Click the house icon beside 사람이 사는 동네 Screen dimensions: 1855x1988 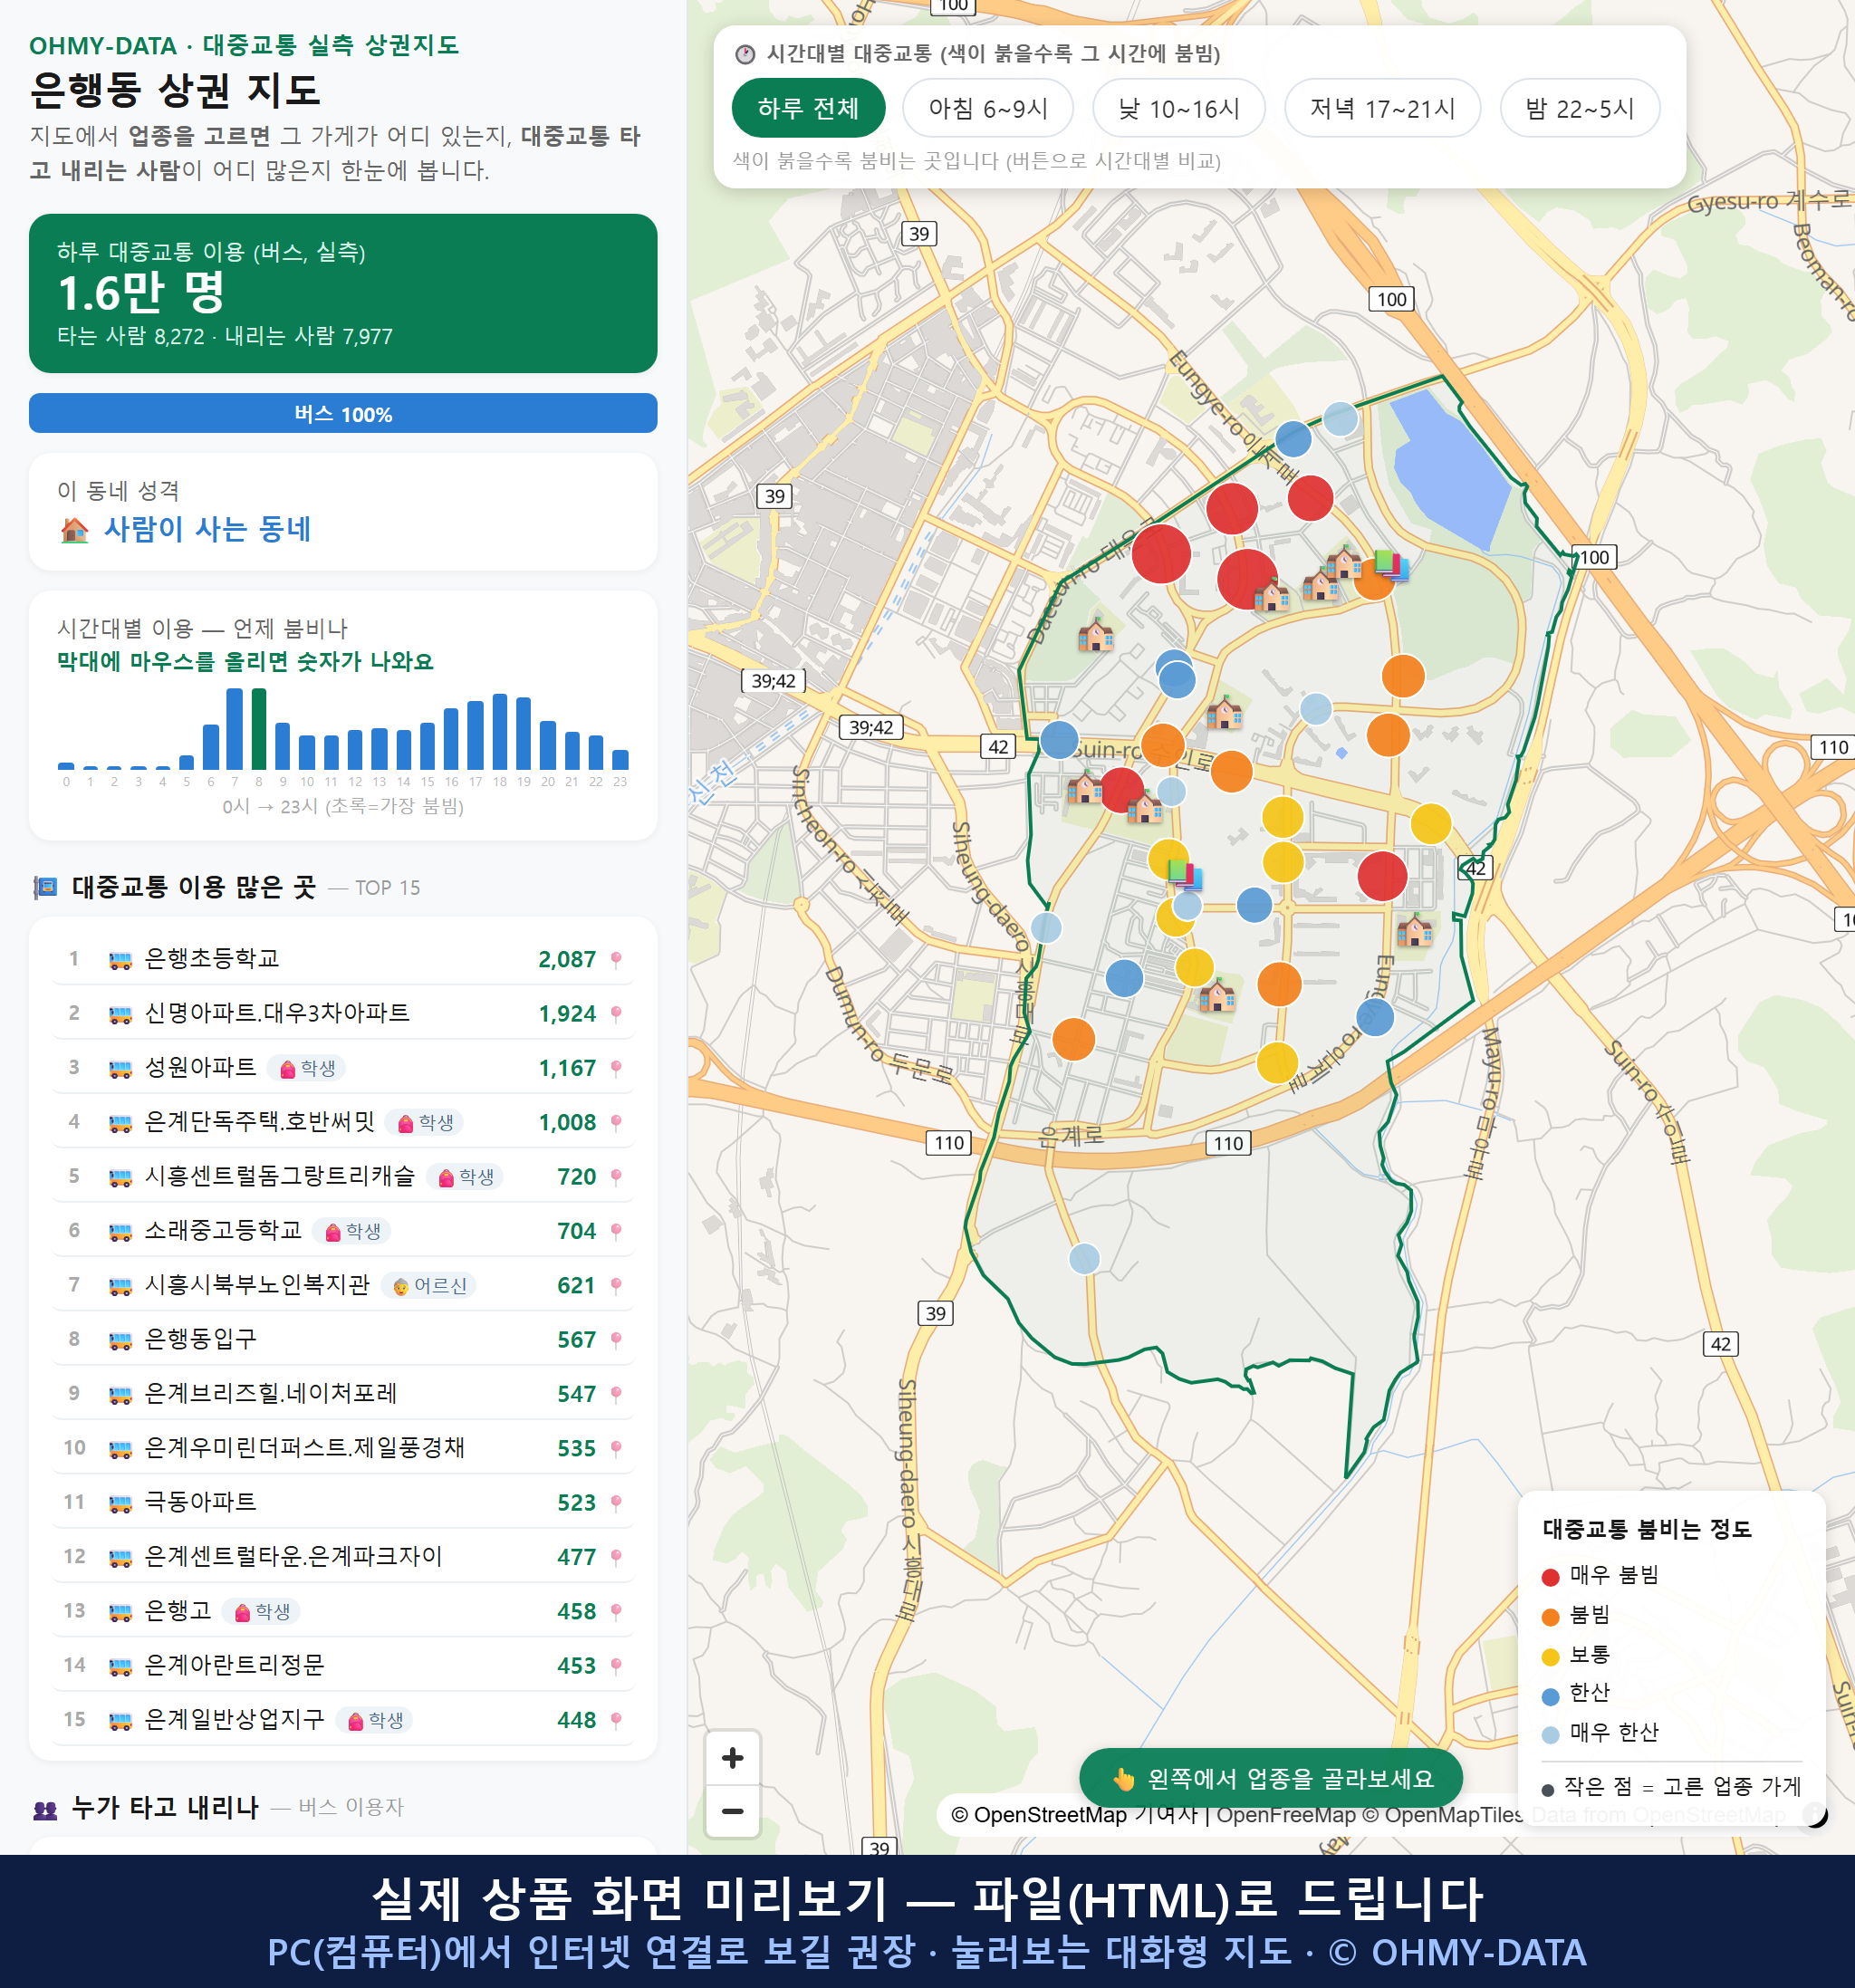(75, 529)
